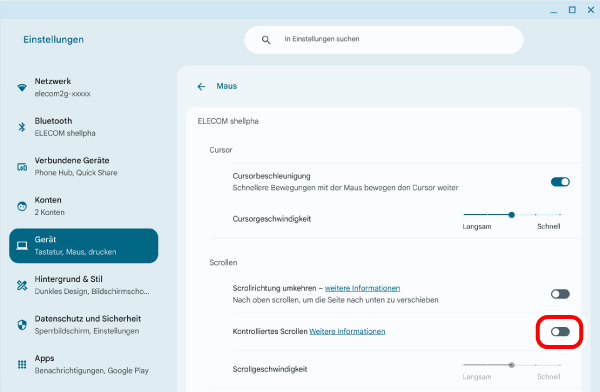This screenshot has width=600, height=392.
Task: Click the "In Einstellungen suchen" search field
Action: pos(384,39)
